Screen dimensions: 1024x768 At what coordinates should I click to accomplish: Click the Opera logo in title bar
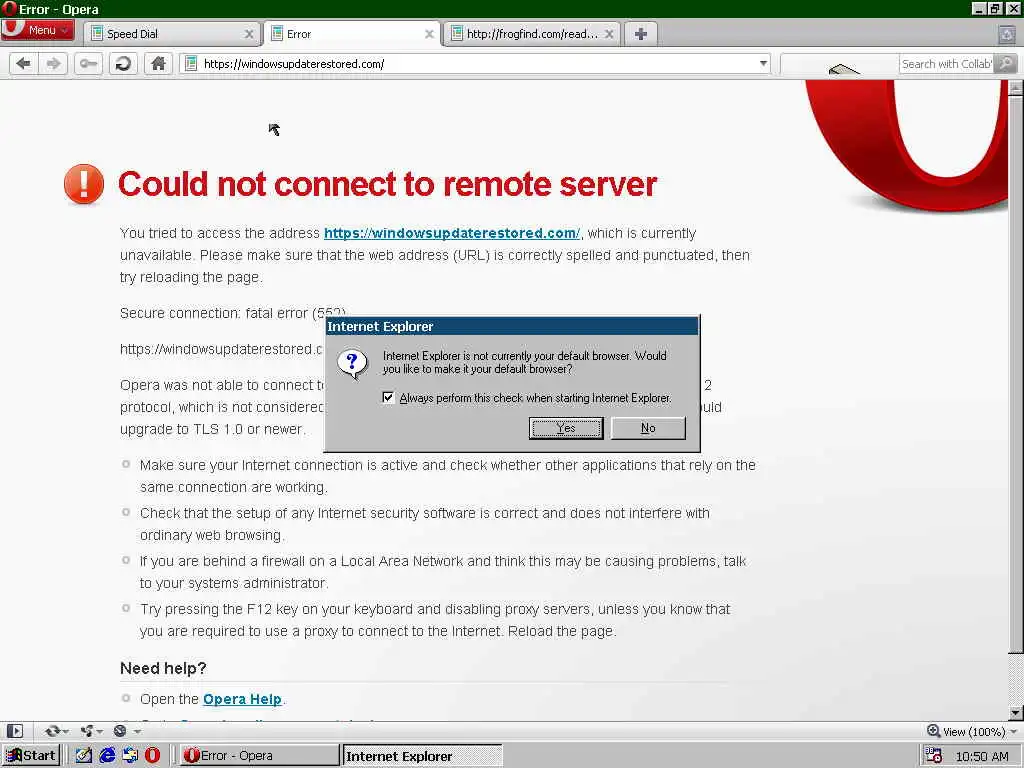click(9, 9)
